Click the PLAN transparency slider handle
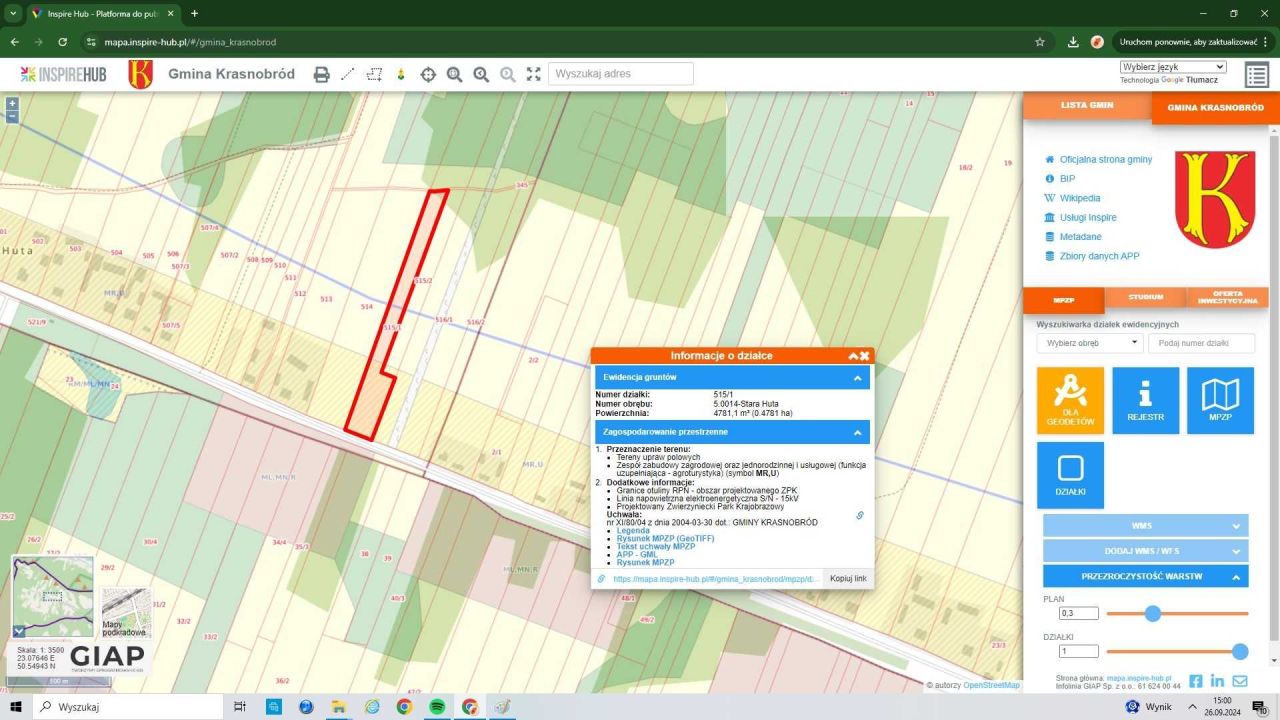The height and width of the screenshot is (720, 1280). click(x=1152, y=613)
